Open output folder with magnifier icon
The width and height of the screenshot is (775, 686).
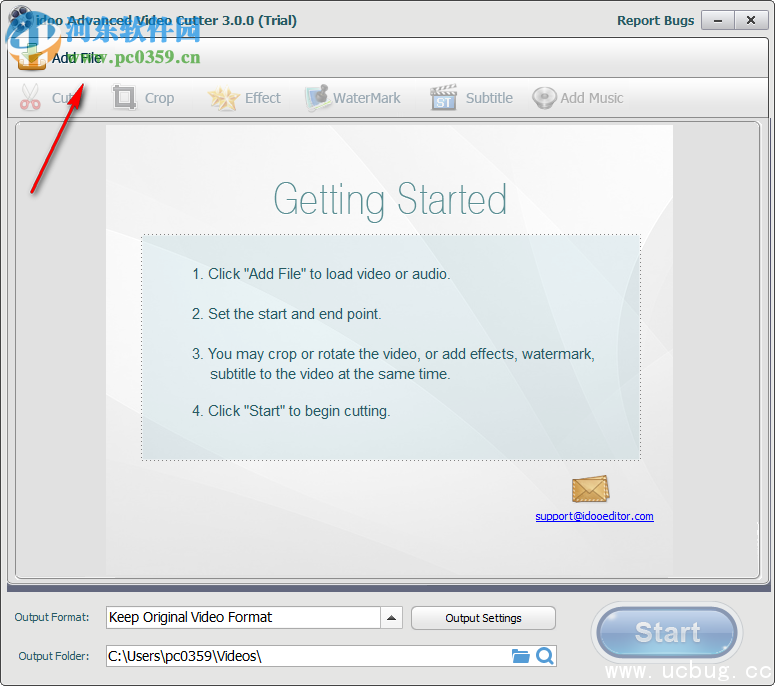tap(545, 656)
